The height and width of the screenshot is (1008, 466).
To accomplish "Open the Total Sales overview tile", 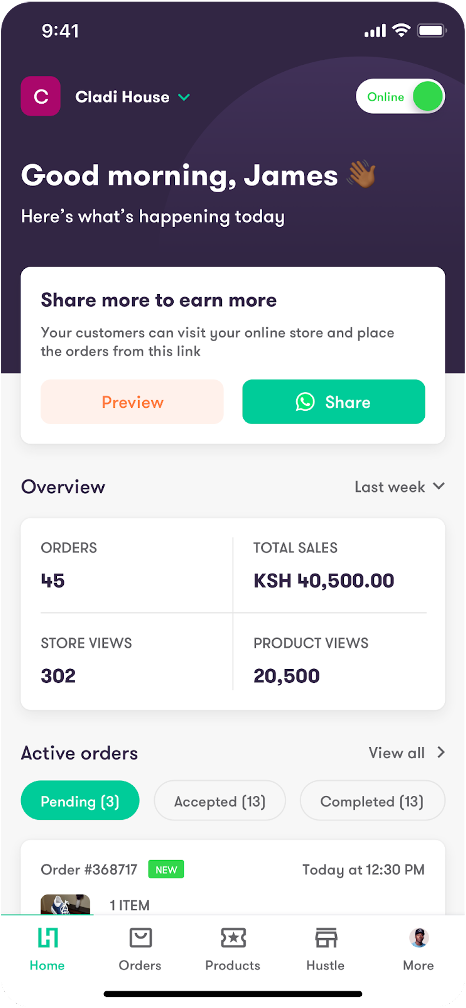I will tap(339, 565).
